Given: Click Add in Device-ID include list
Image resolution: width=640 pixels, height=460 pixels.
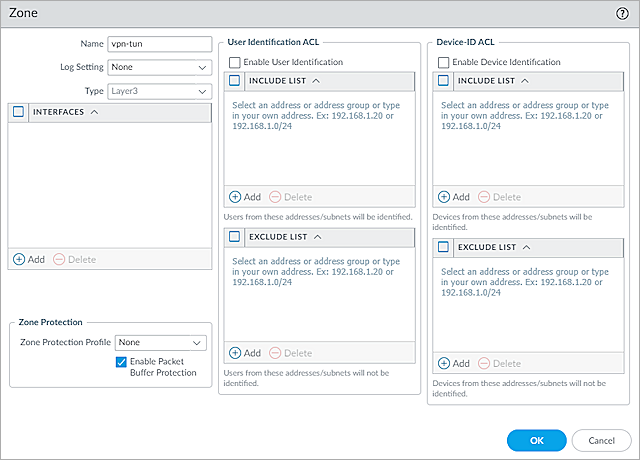Looking at the screenshot, I should tap(454, 197).
